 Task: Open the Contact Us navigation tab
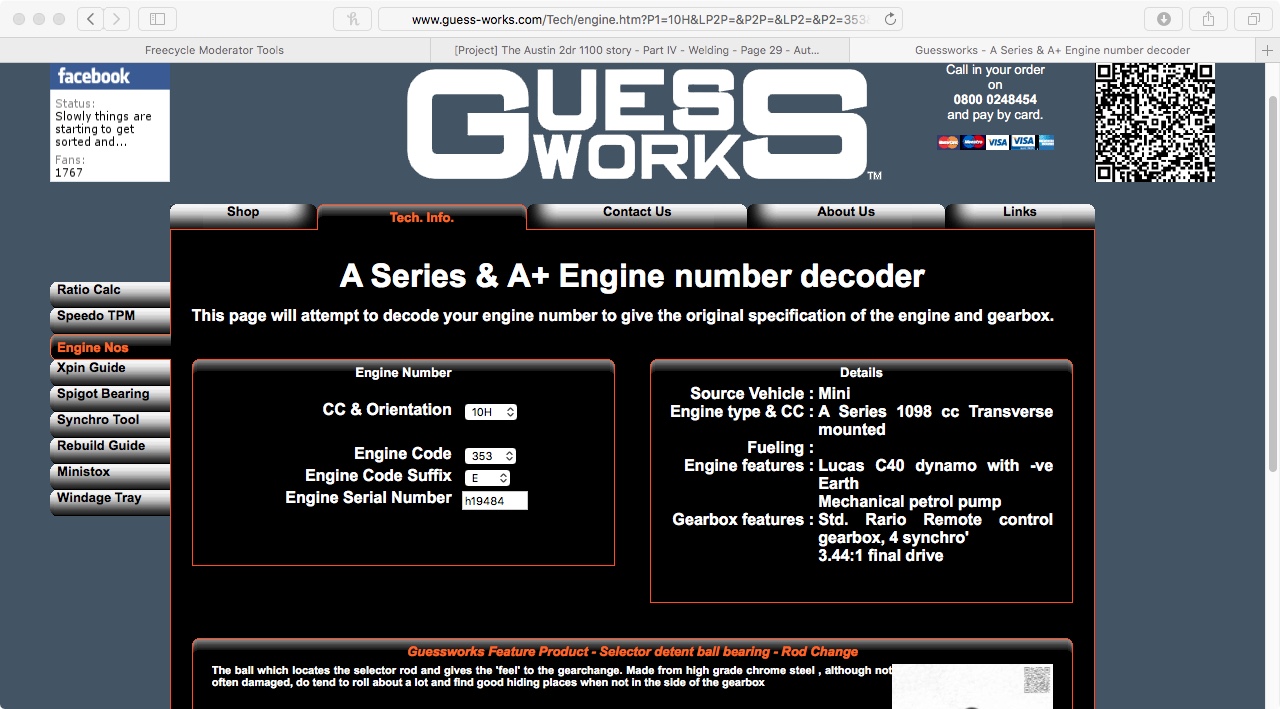637,215
